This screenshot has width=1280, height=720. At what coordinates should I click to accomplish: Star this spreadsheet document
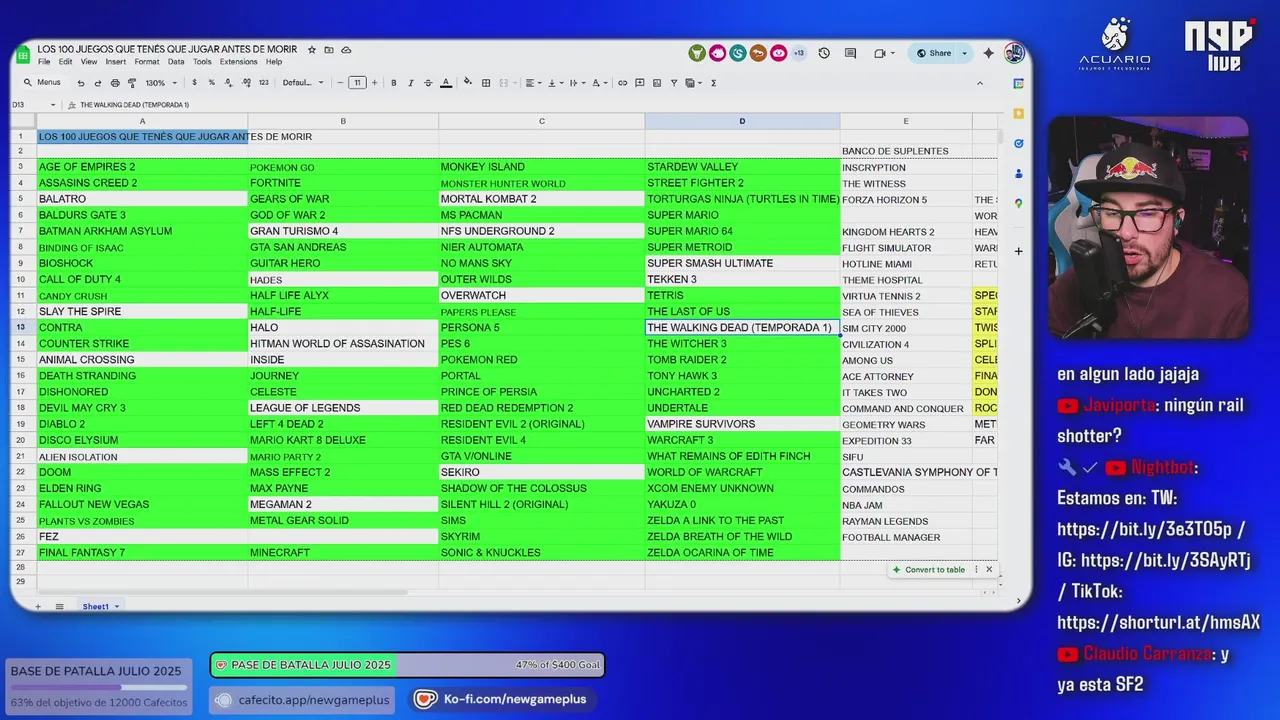pos(312,50)
